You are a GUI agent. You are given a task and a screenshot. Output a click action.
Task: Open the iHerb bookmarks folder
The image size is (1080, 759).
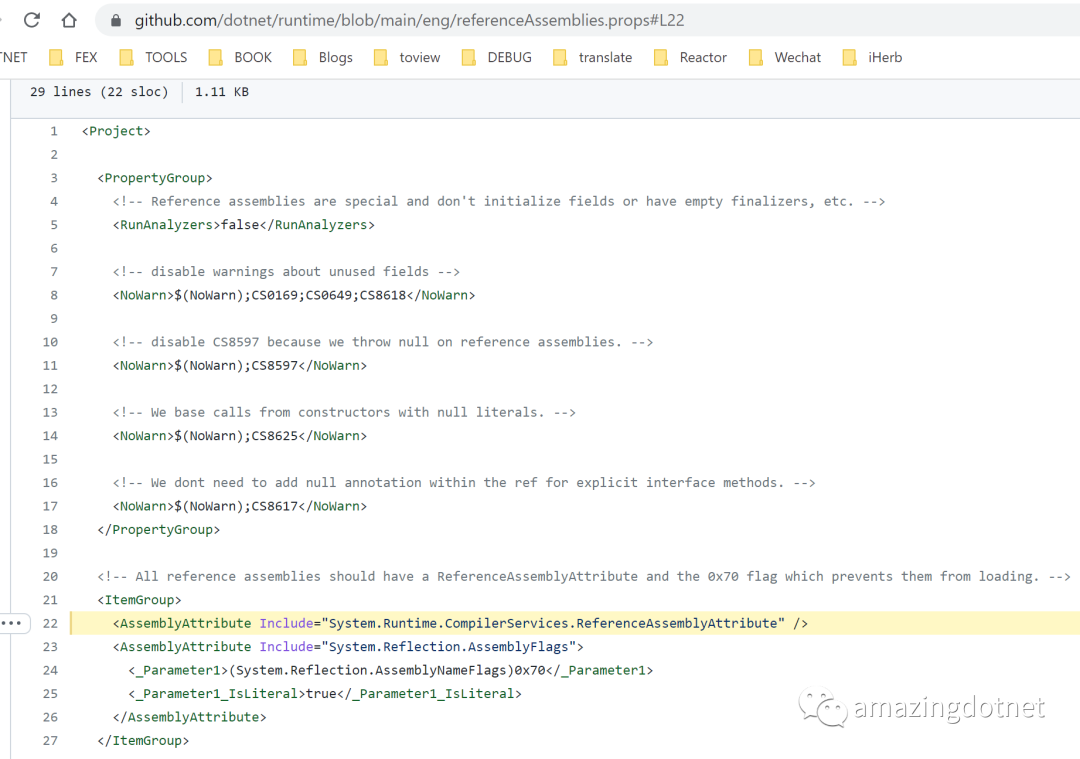[873, 57]
